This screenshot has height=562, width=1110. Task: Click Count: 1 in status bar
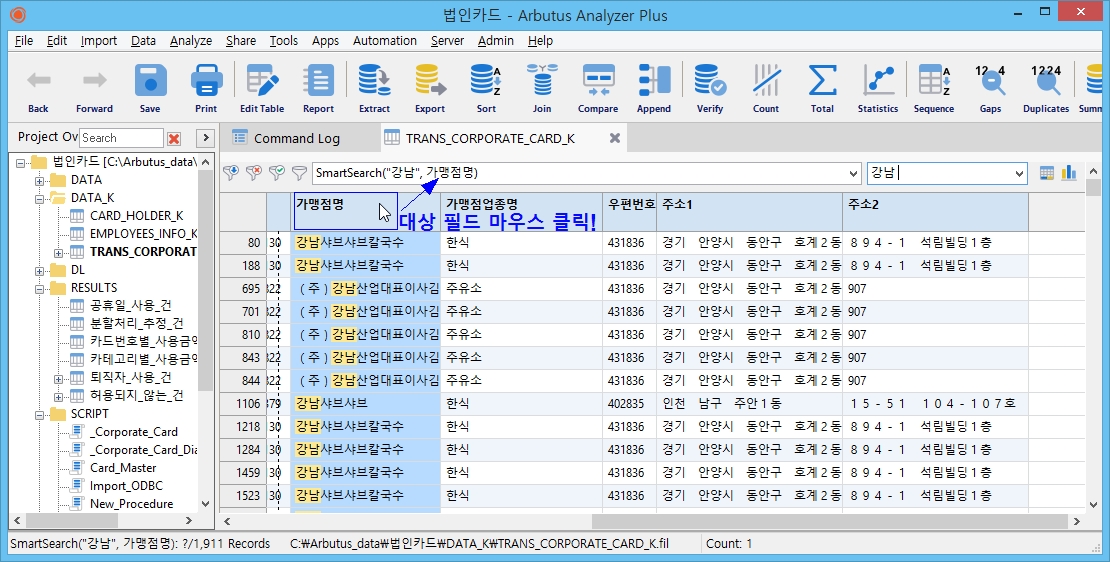pos(729,544)
